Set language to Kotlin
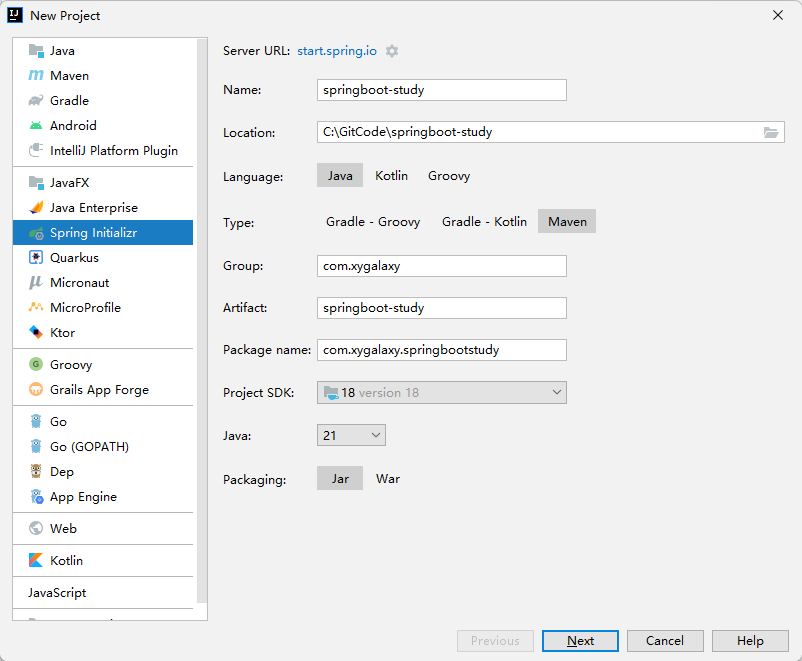Image resolution: width=802 pixels, height=661 pixels. 391,176
